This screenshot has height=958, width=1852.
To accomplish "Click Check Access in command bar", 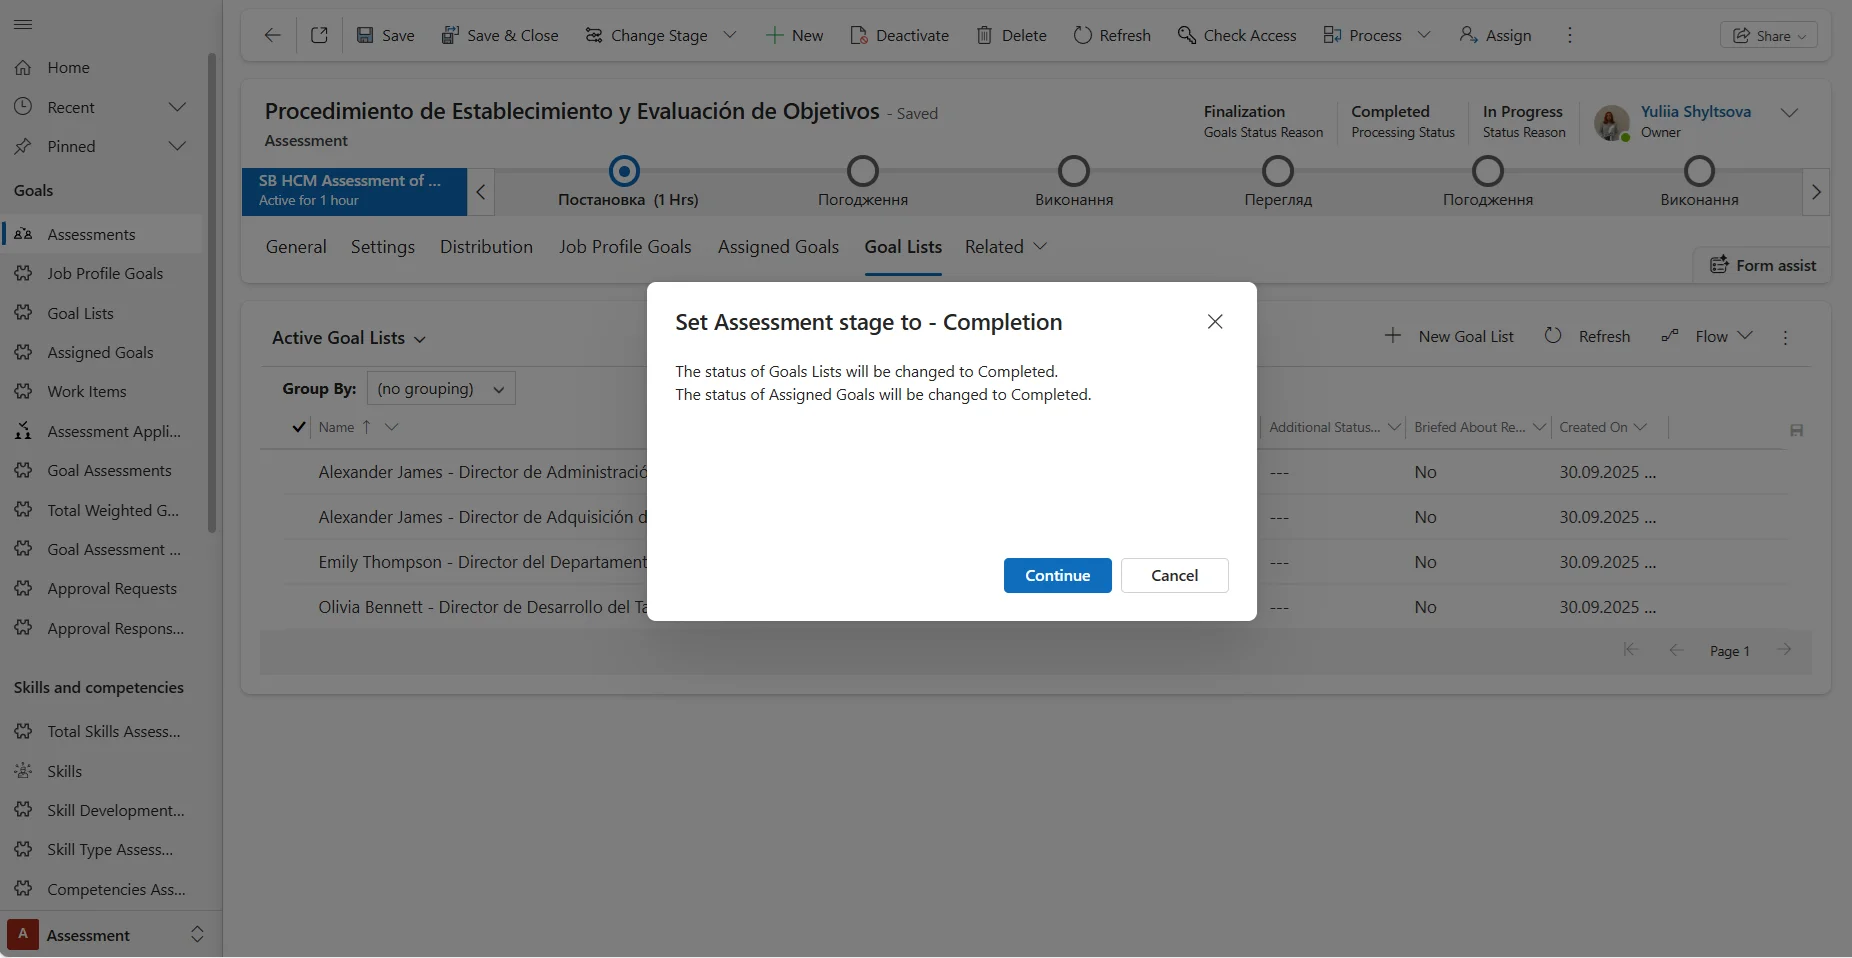I will [1237, 35].
